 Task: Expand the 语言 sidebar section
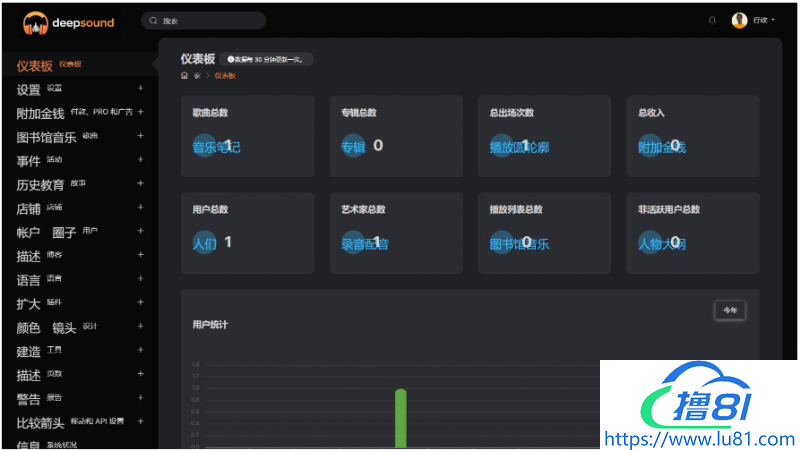pos(140,279)
